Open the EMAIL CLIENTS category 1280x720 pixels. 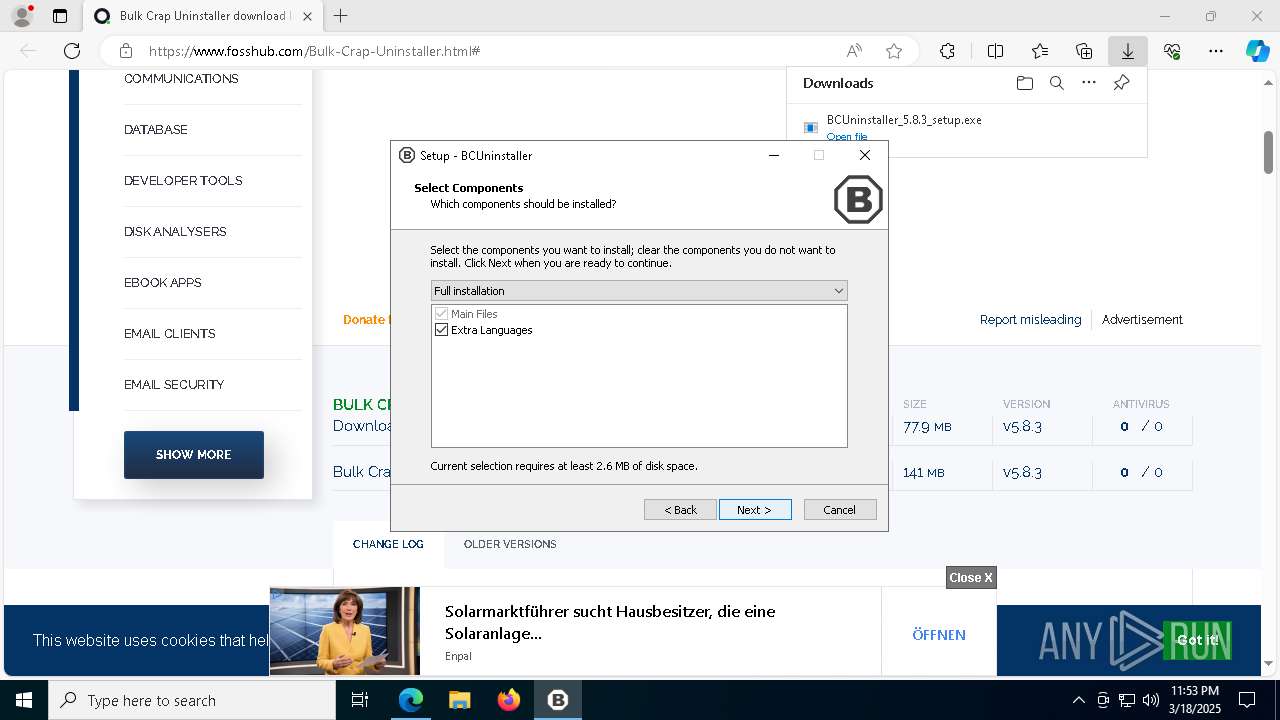click(170, 334)
